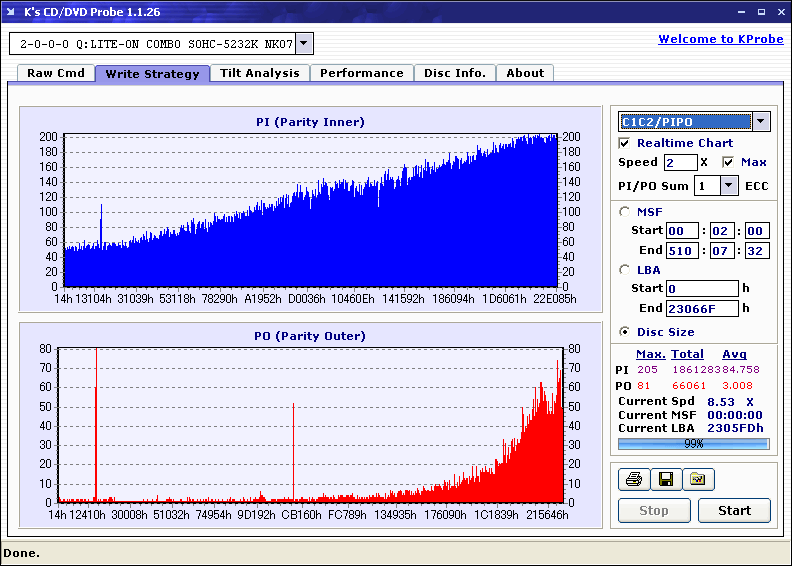Click the LBA End field 23066F
The image size is (792, 566).
click(x=702, y=308)
